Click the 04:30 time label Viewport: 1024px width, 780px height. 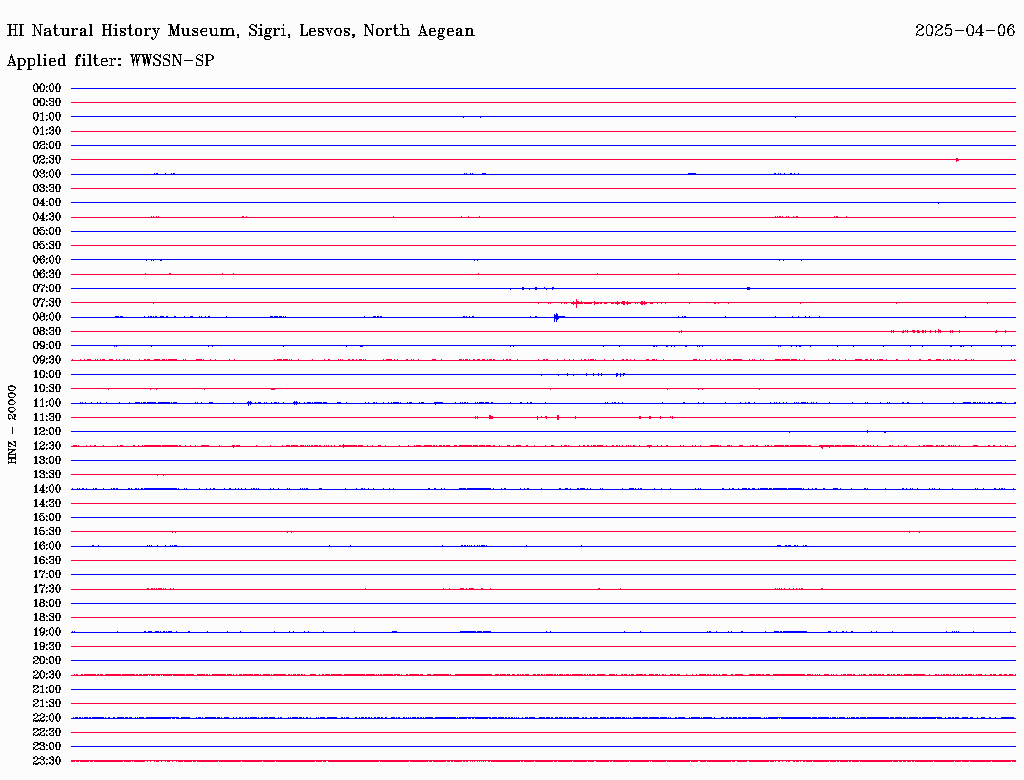[x=47, y=217]
